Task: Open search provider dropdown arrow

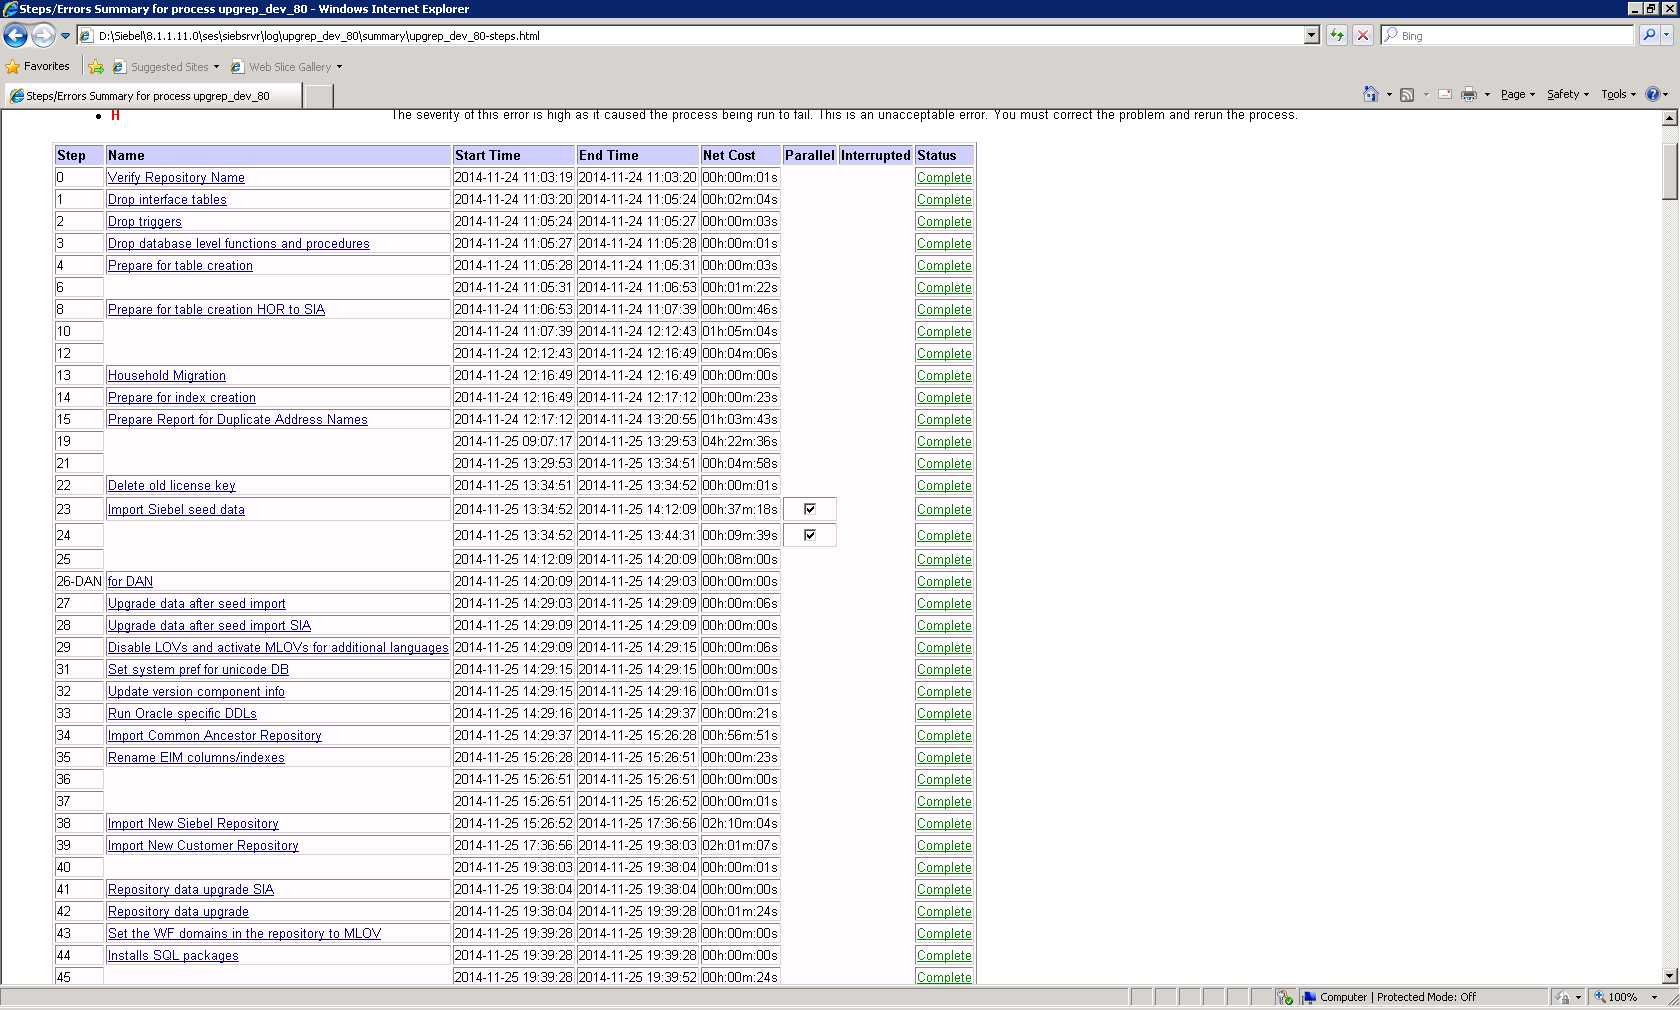Action: (x=1667, y=35)
